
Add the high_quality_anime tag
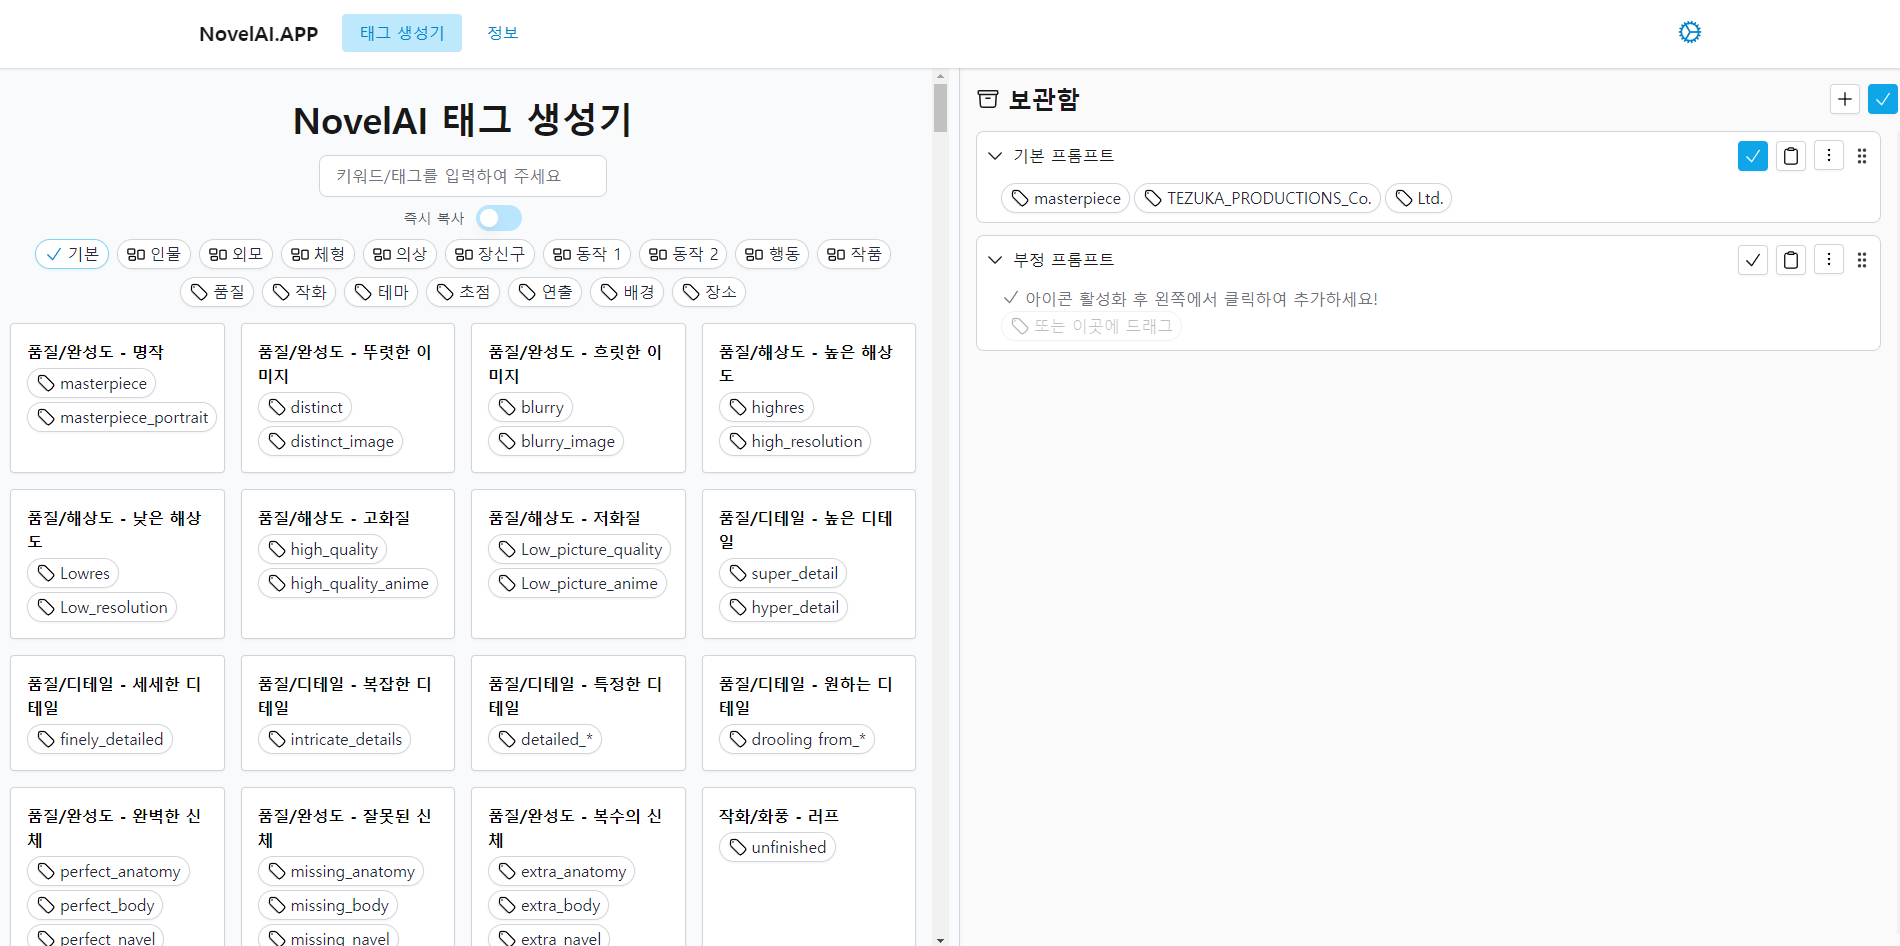point(348,583)
